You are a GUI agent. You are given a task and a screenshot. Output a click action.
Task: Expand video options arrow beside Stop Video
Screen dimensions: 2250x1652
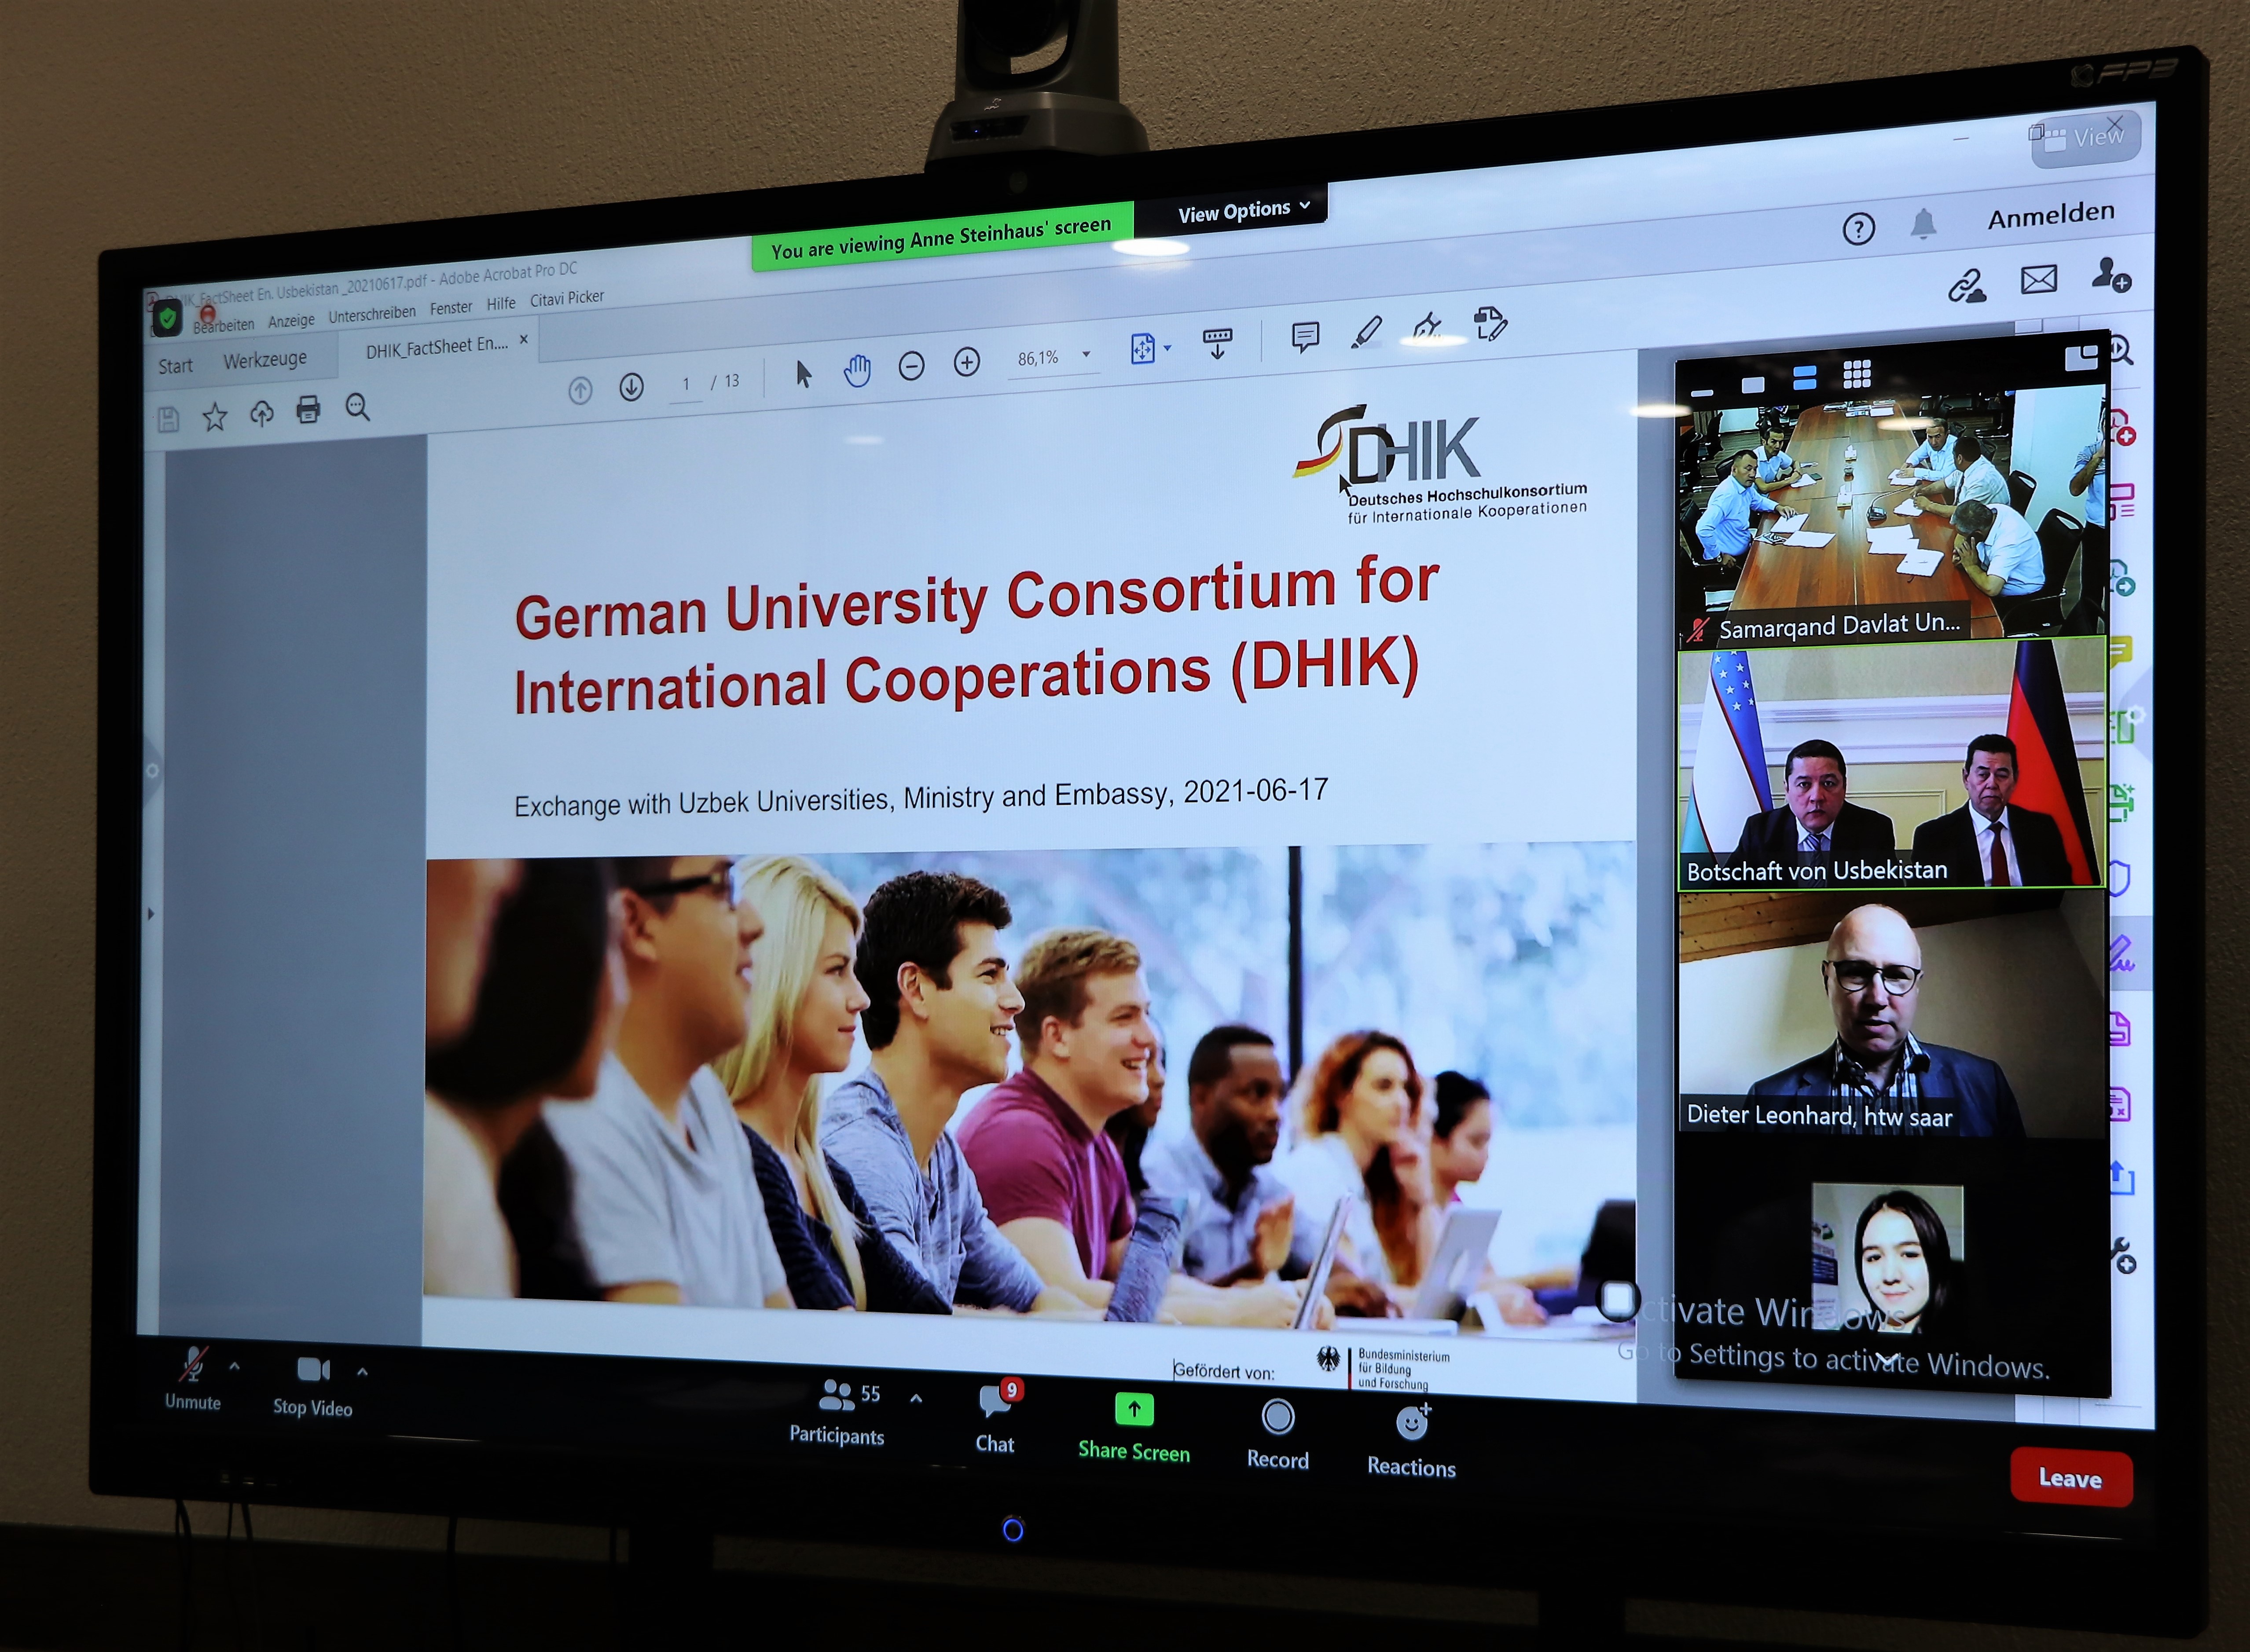point(362,1372)
